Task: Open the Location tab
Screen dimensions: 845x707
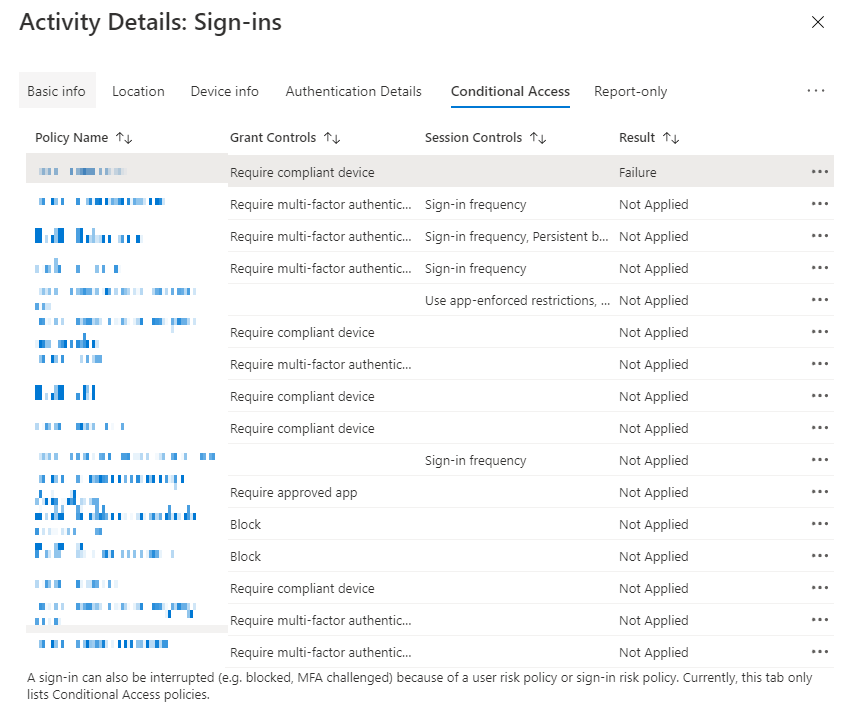Action: (138, 91)
